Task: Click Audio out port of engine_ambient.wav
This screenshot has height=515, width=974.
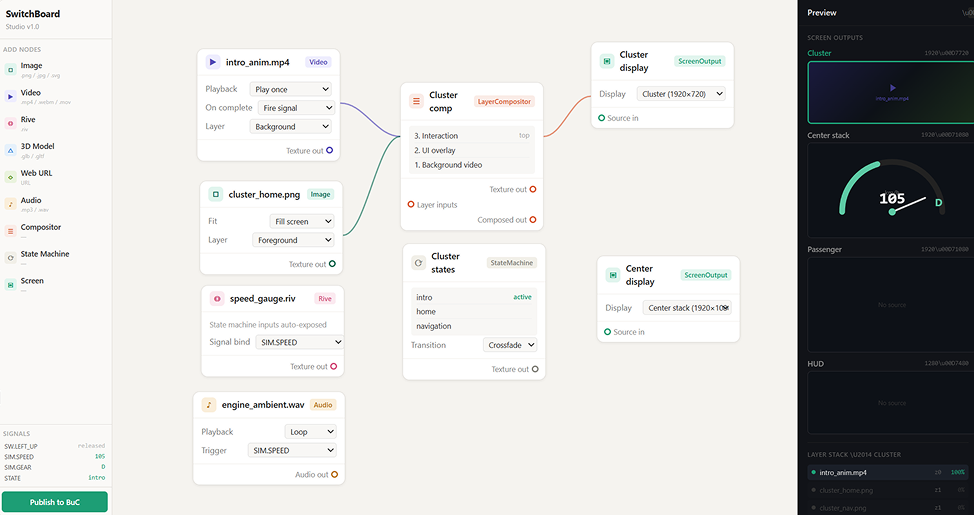Action: [334, 475]
